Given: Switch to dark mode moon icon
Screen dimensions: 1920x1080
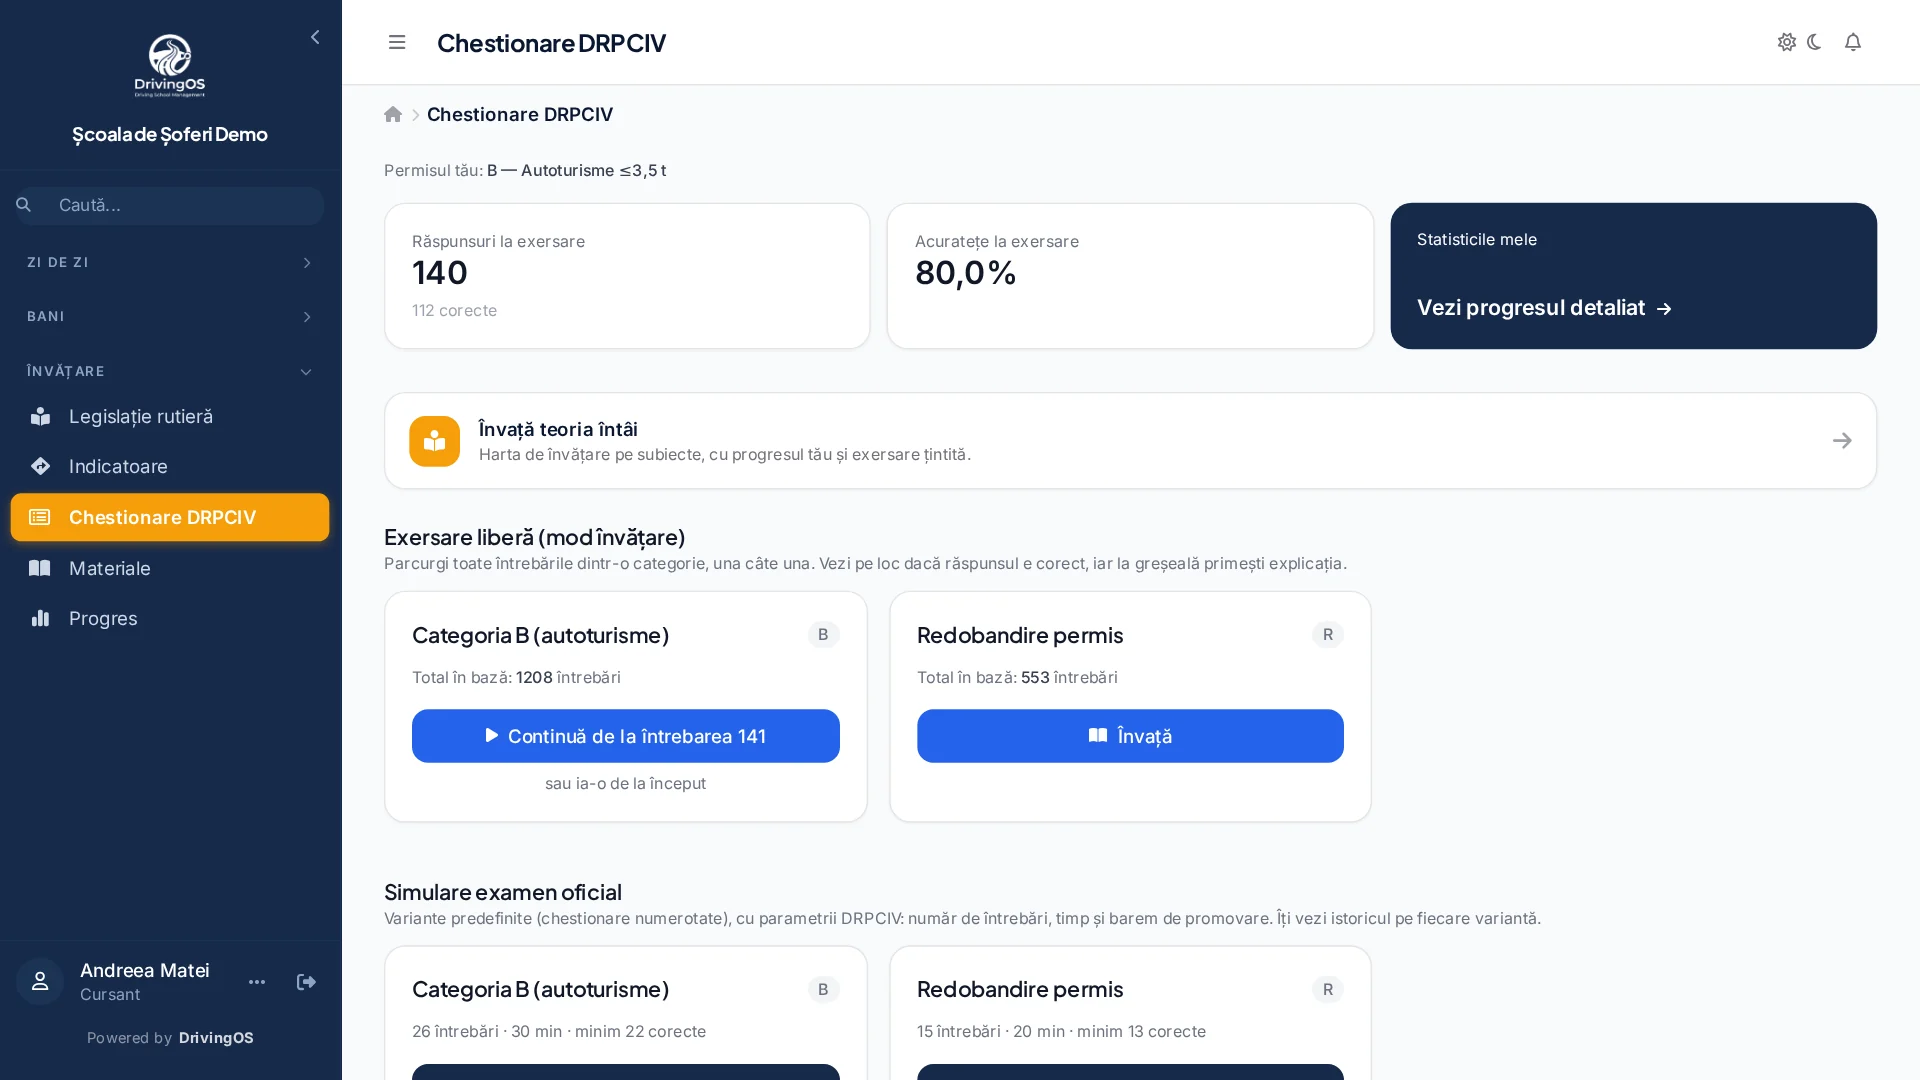Looking at the screenshot, I should coord(1815,42).
